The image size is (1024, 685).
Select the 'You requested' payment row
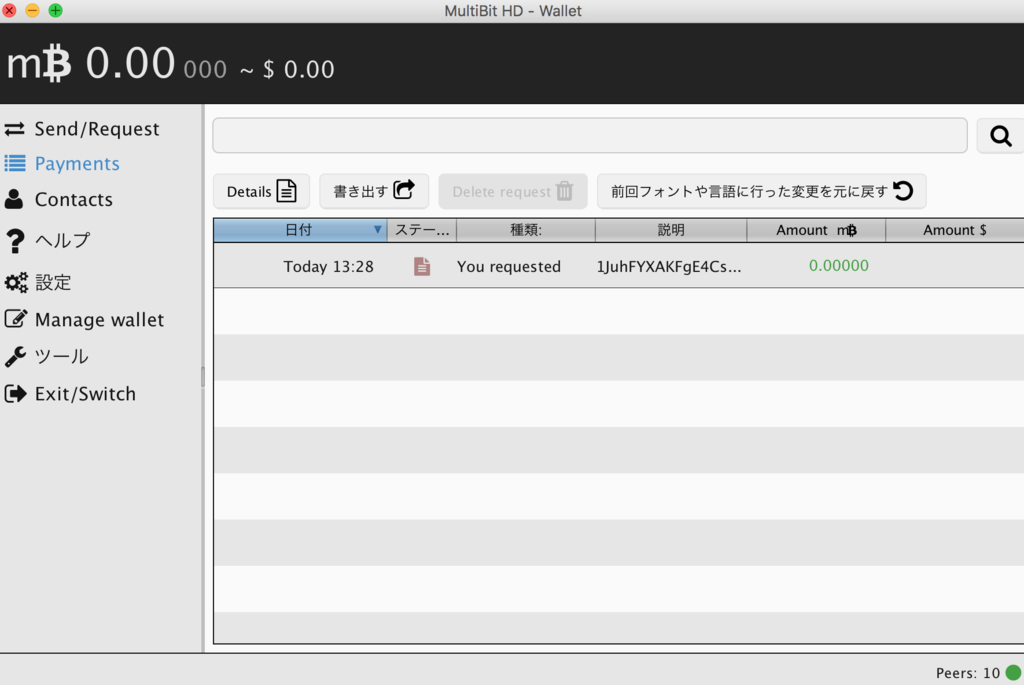[x=508, y=265]
